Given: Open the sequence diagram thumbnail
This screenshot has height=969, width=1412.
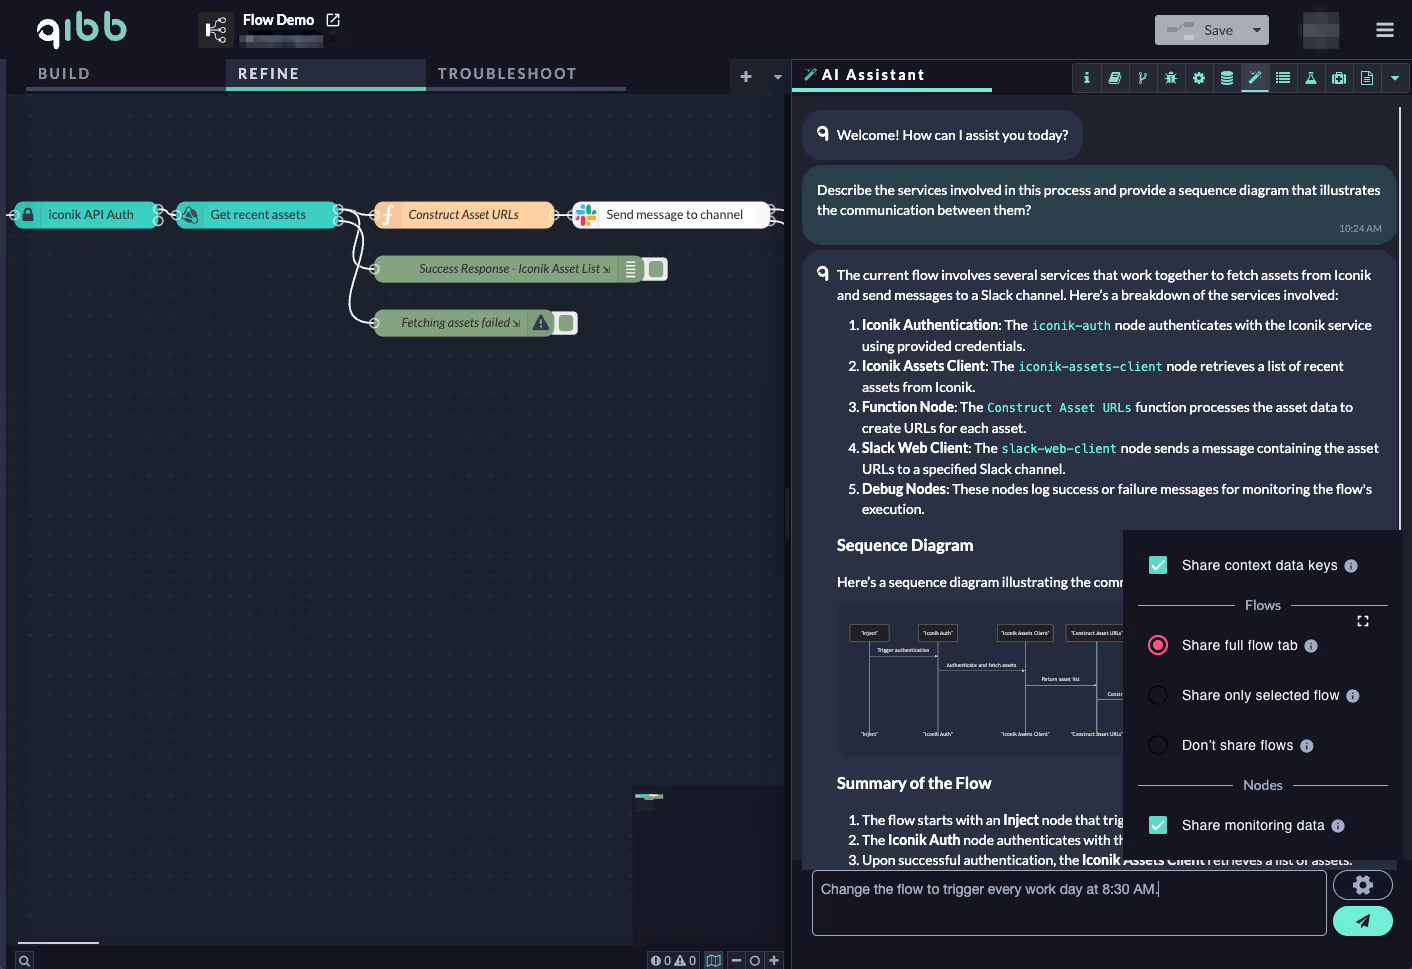Looking at the screenshot, I should coord(980,681).
